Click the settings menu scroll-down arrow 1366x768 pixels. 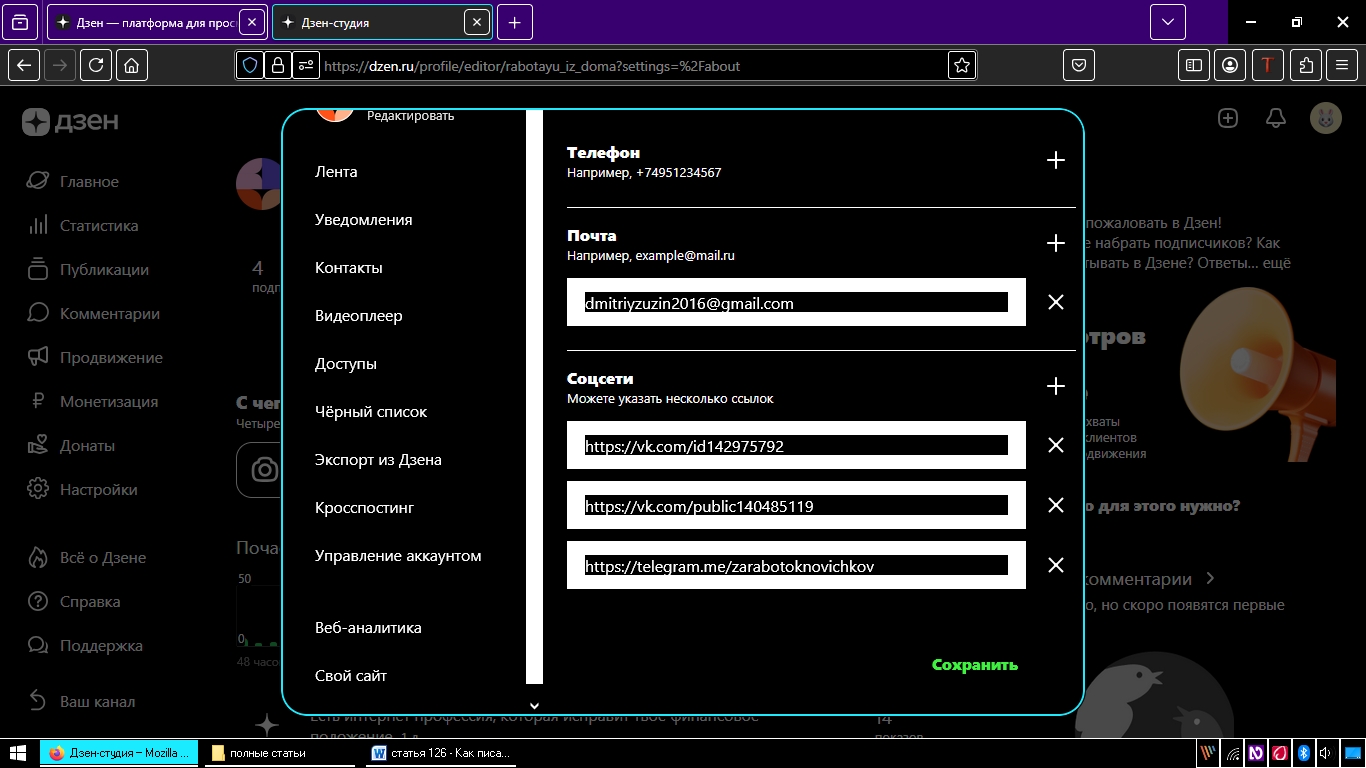coord(534,706)
